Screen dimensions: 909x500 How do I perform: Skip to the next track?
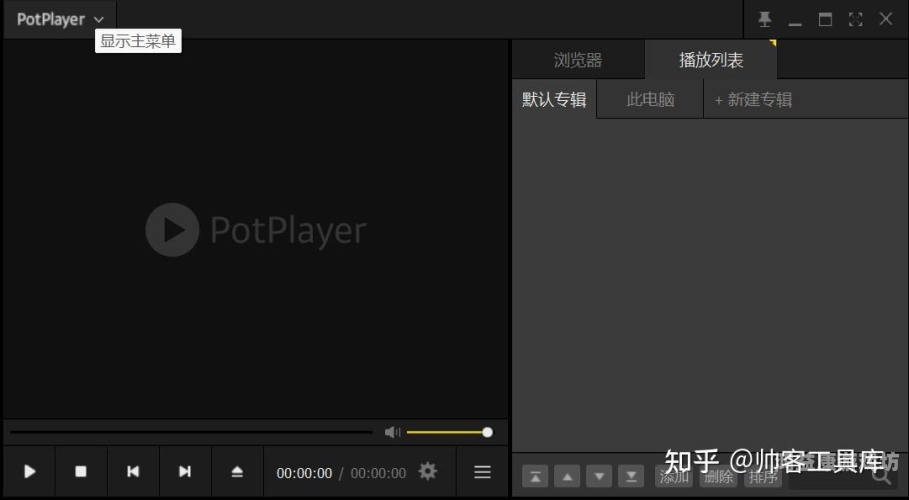pyautogui.click(x=185, y=472)
